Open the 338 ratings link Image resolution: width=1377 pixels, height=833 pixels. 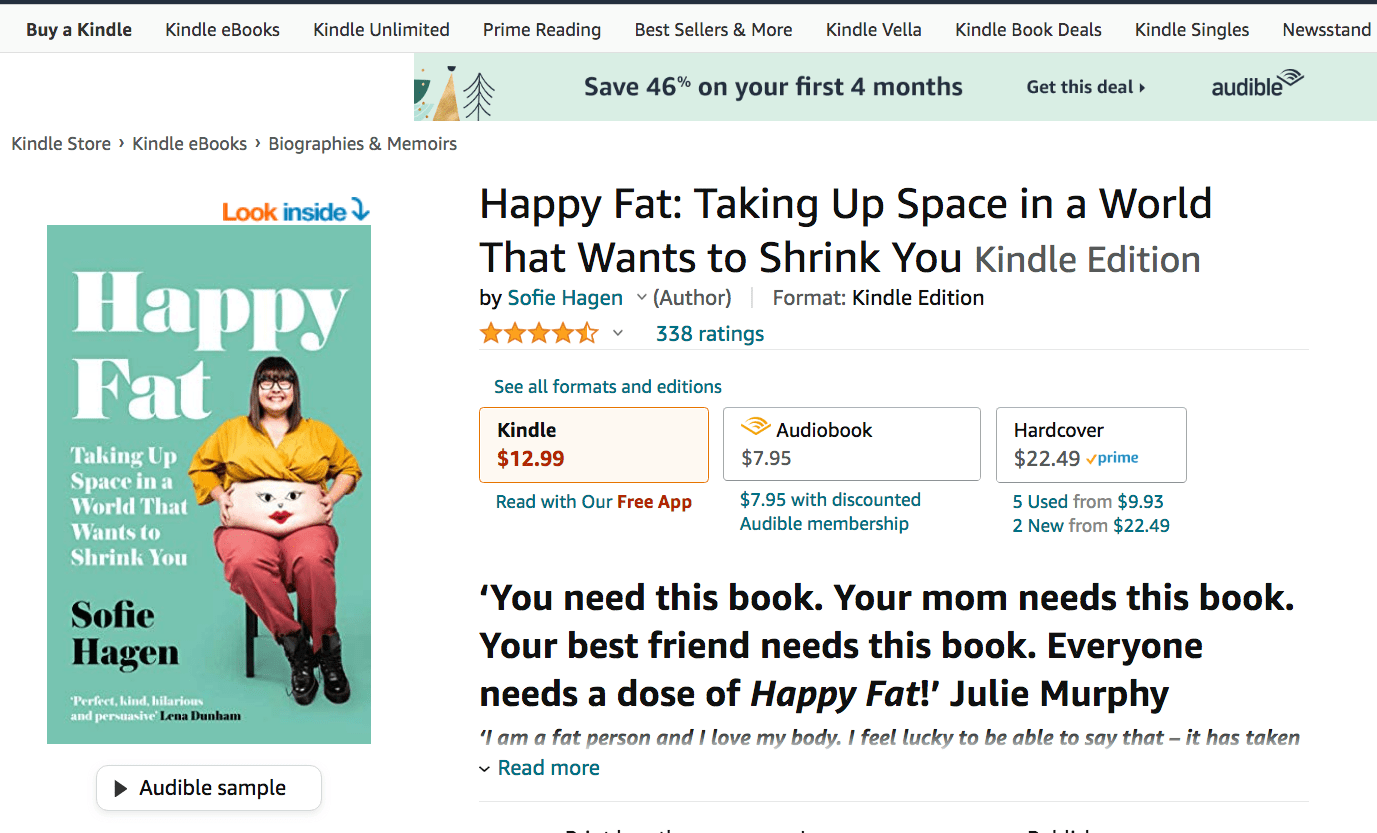tap(710, 334)
